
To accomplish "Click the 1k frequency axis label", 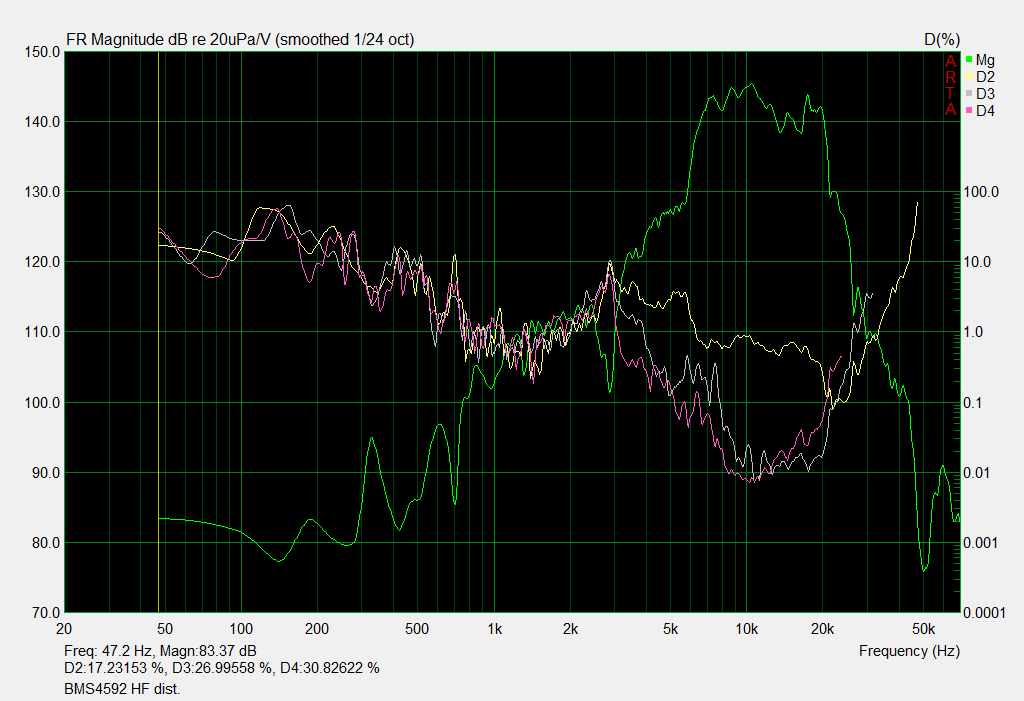I will pos(494,629).
